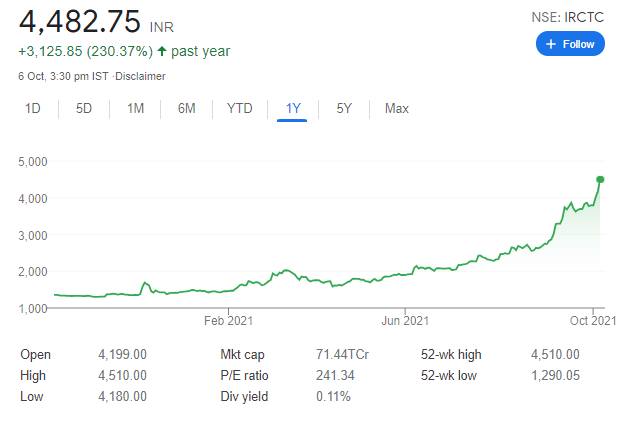This screenshot has height=422, width=643.
Task: Select the 5D time range tab
Action: (84, 109)
